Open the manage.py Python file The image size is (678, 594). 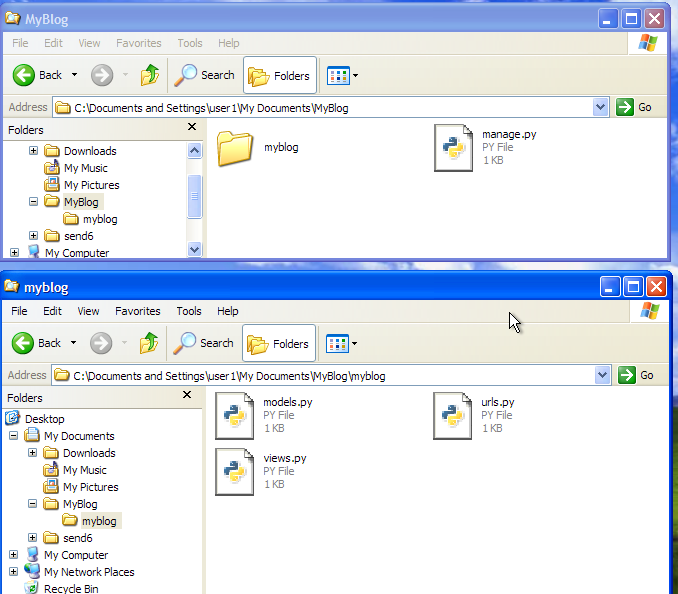[x=453, y=148]
